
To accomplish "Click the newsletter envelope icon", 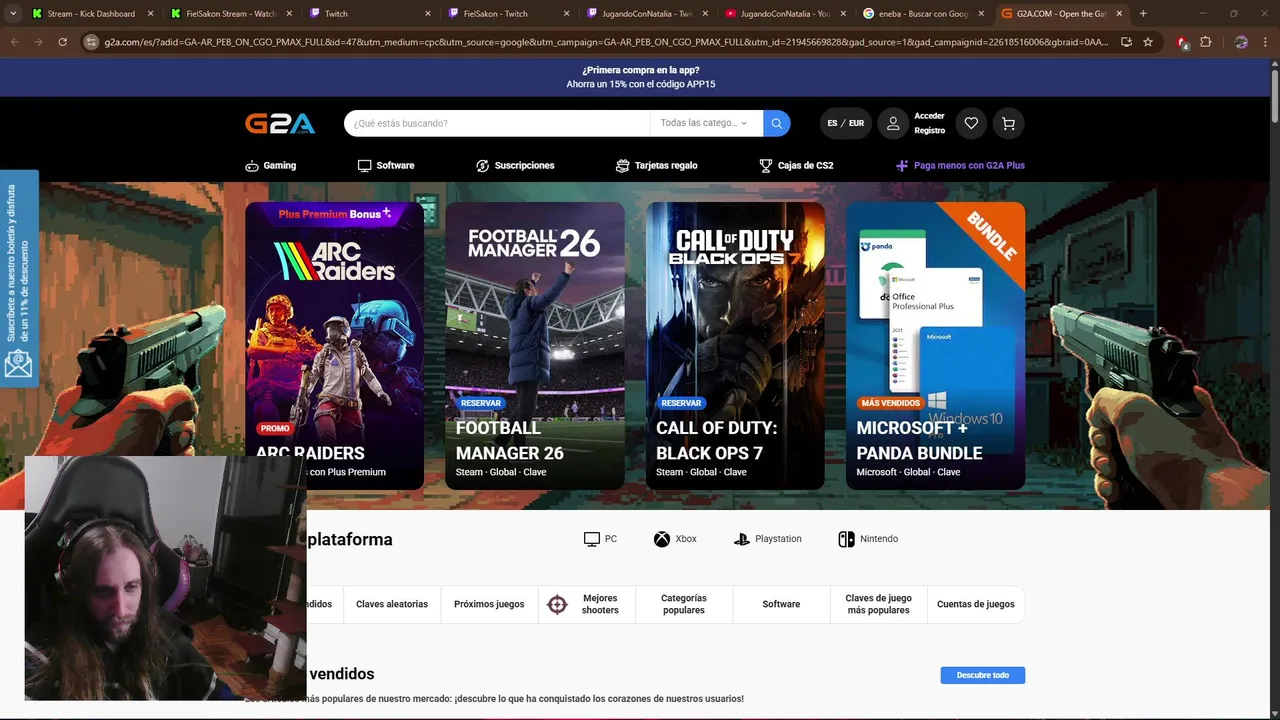I will (18, 364).
